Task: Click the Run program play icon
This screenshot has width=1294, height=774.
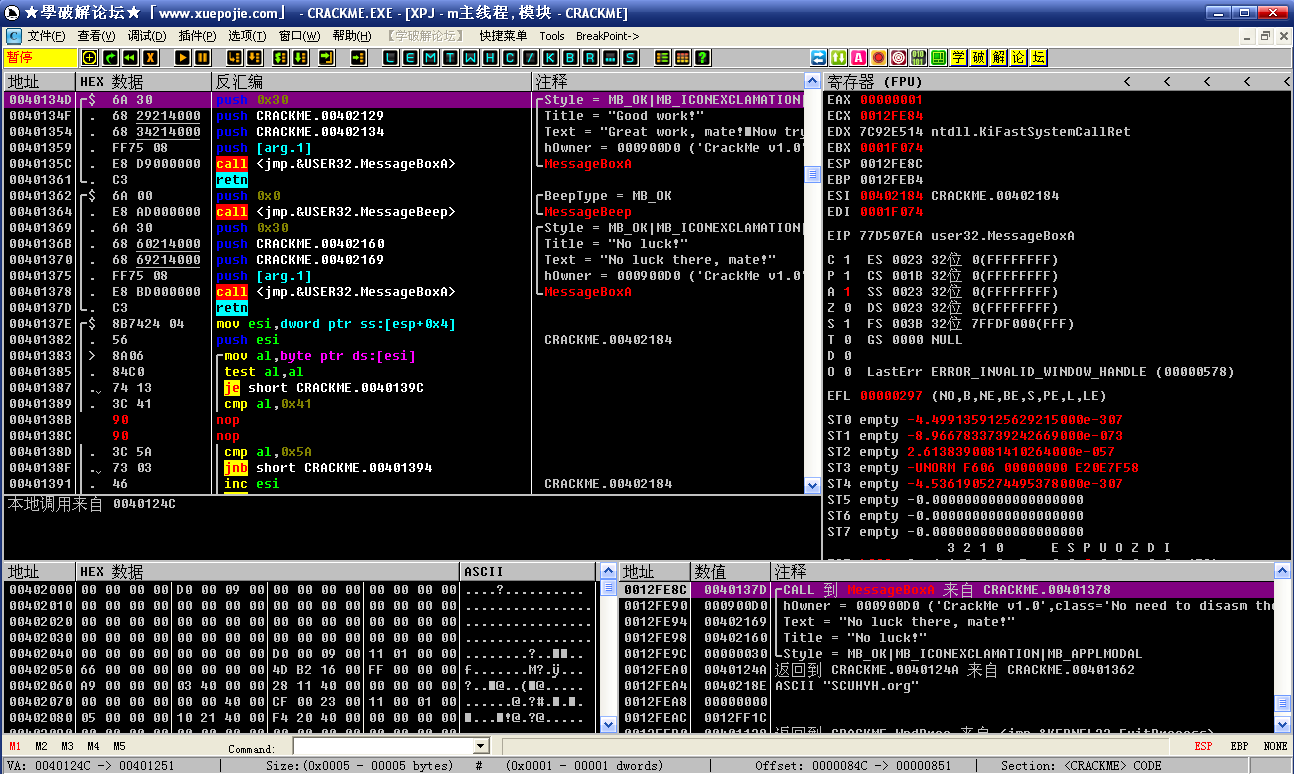Action: point(183,58)
